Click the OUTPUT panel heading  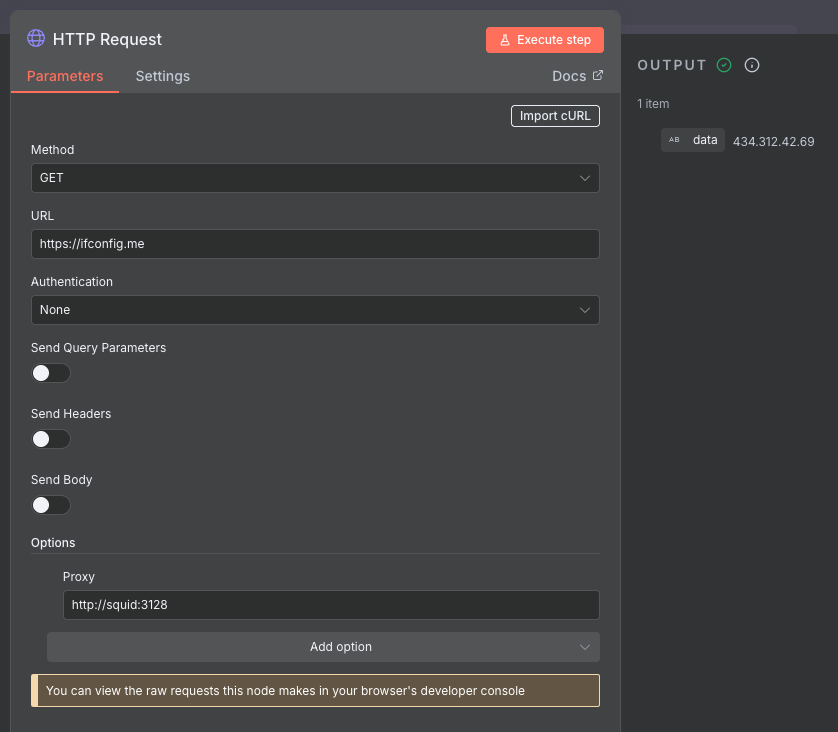pos(672,65)
